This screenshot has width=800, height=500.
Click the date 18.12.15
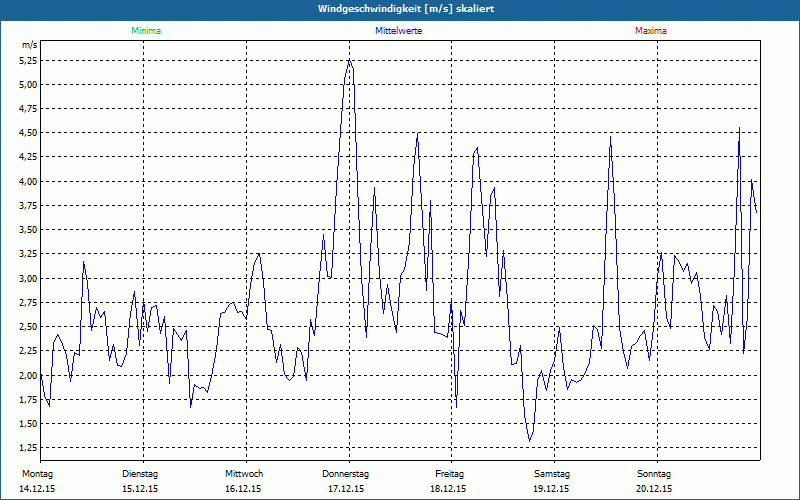point(448,489)
